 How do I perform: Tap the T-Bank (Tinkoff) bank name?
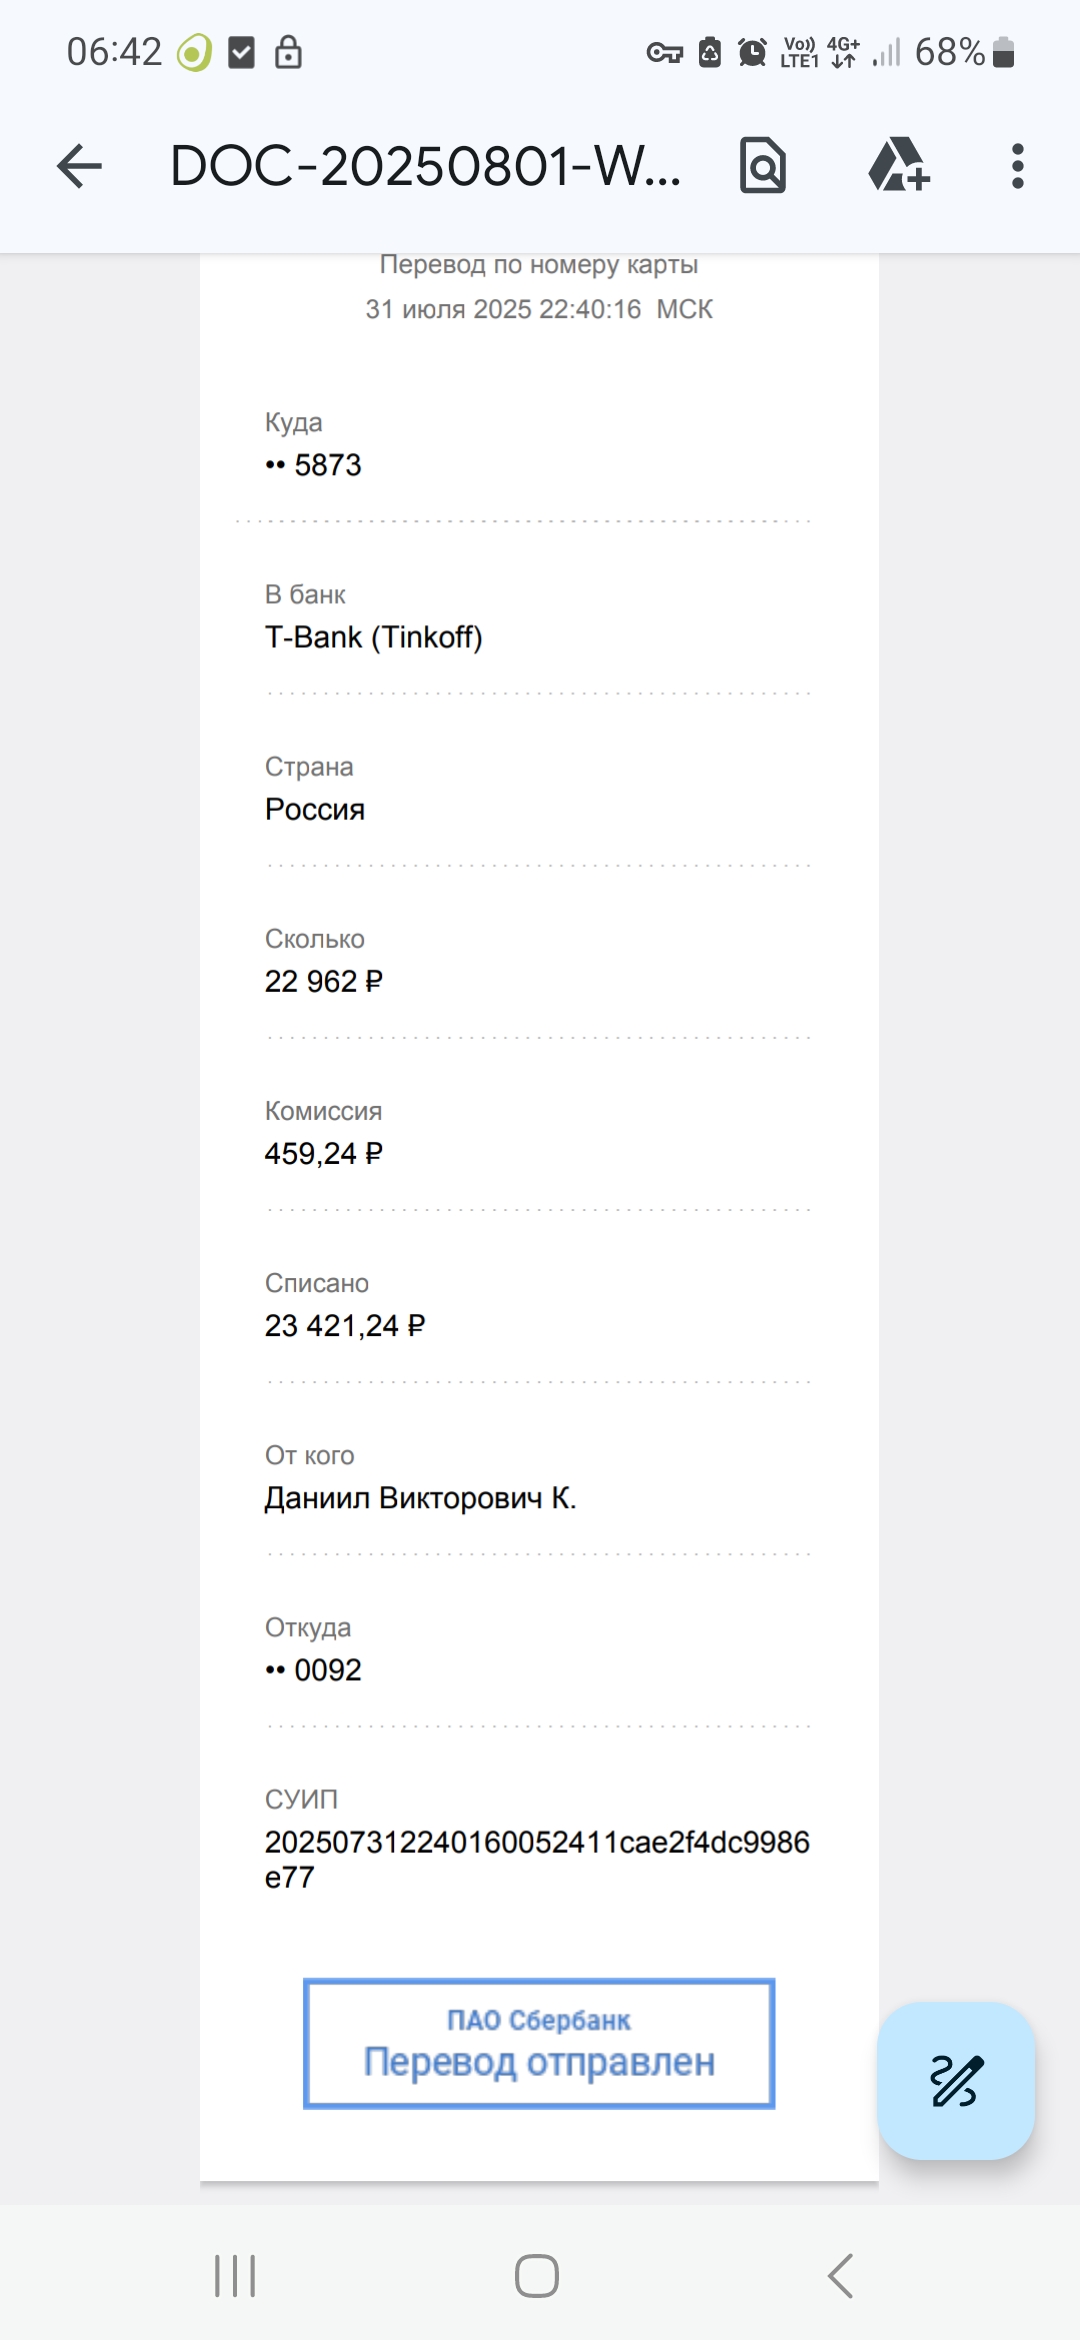[x=373, y=637]
